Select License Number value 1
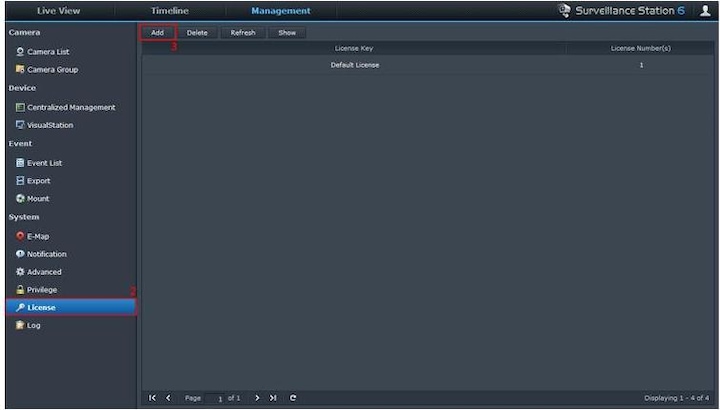Image resolution: width=720 pixels, height=410 pixels. tap(641, 65)
